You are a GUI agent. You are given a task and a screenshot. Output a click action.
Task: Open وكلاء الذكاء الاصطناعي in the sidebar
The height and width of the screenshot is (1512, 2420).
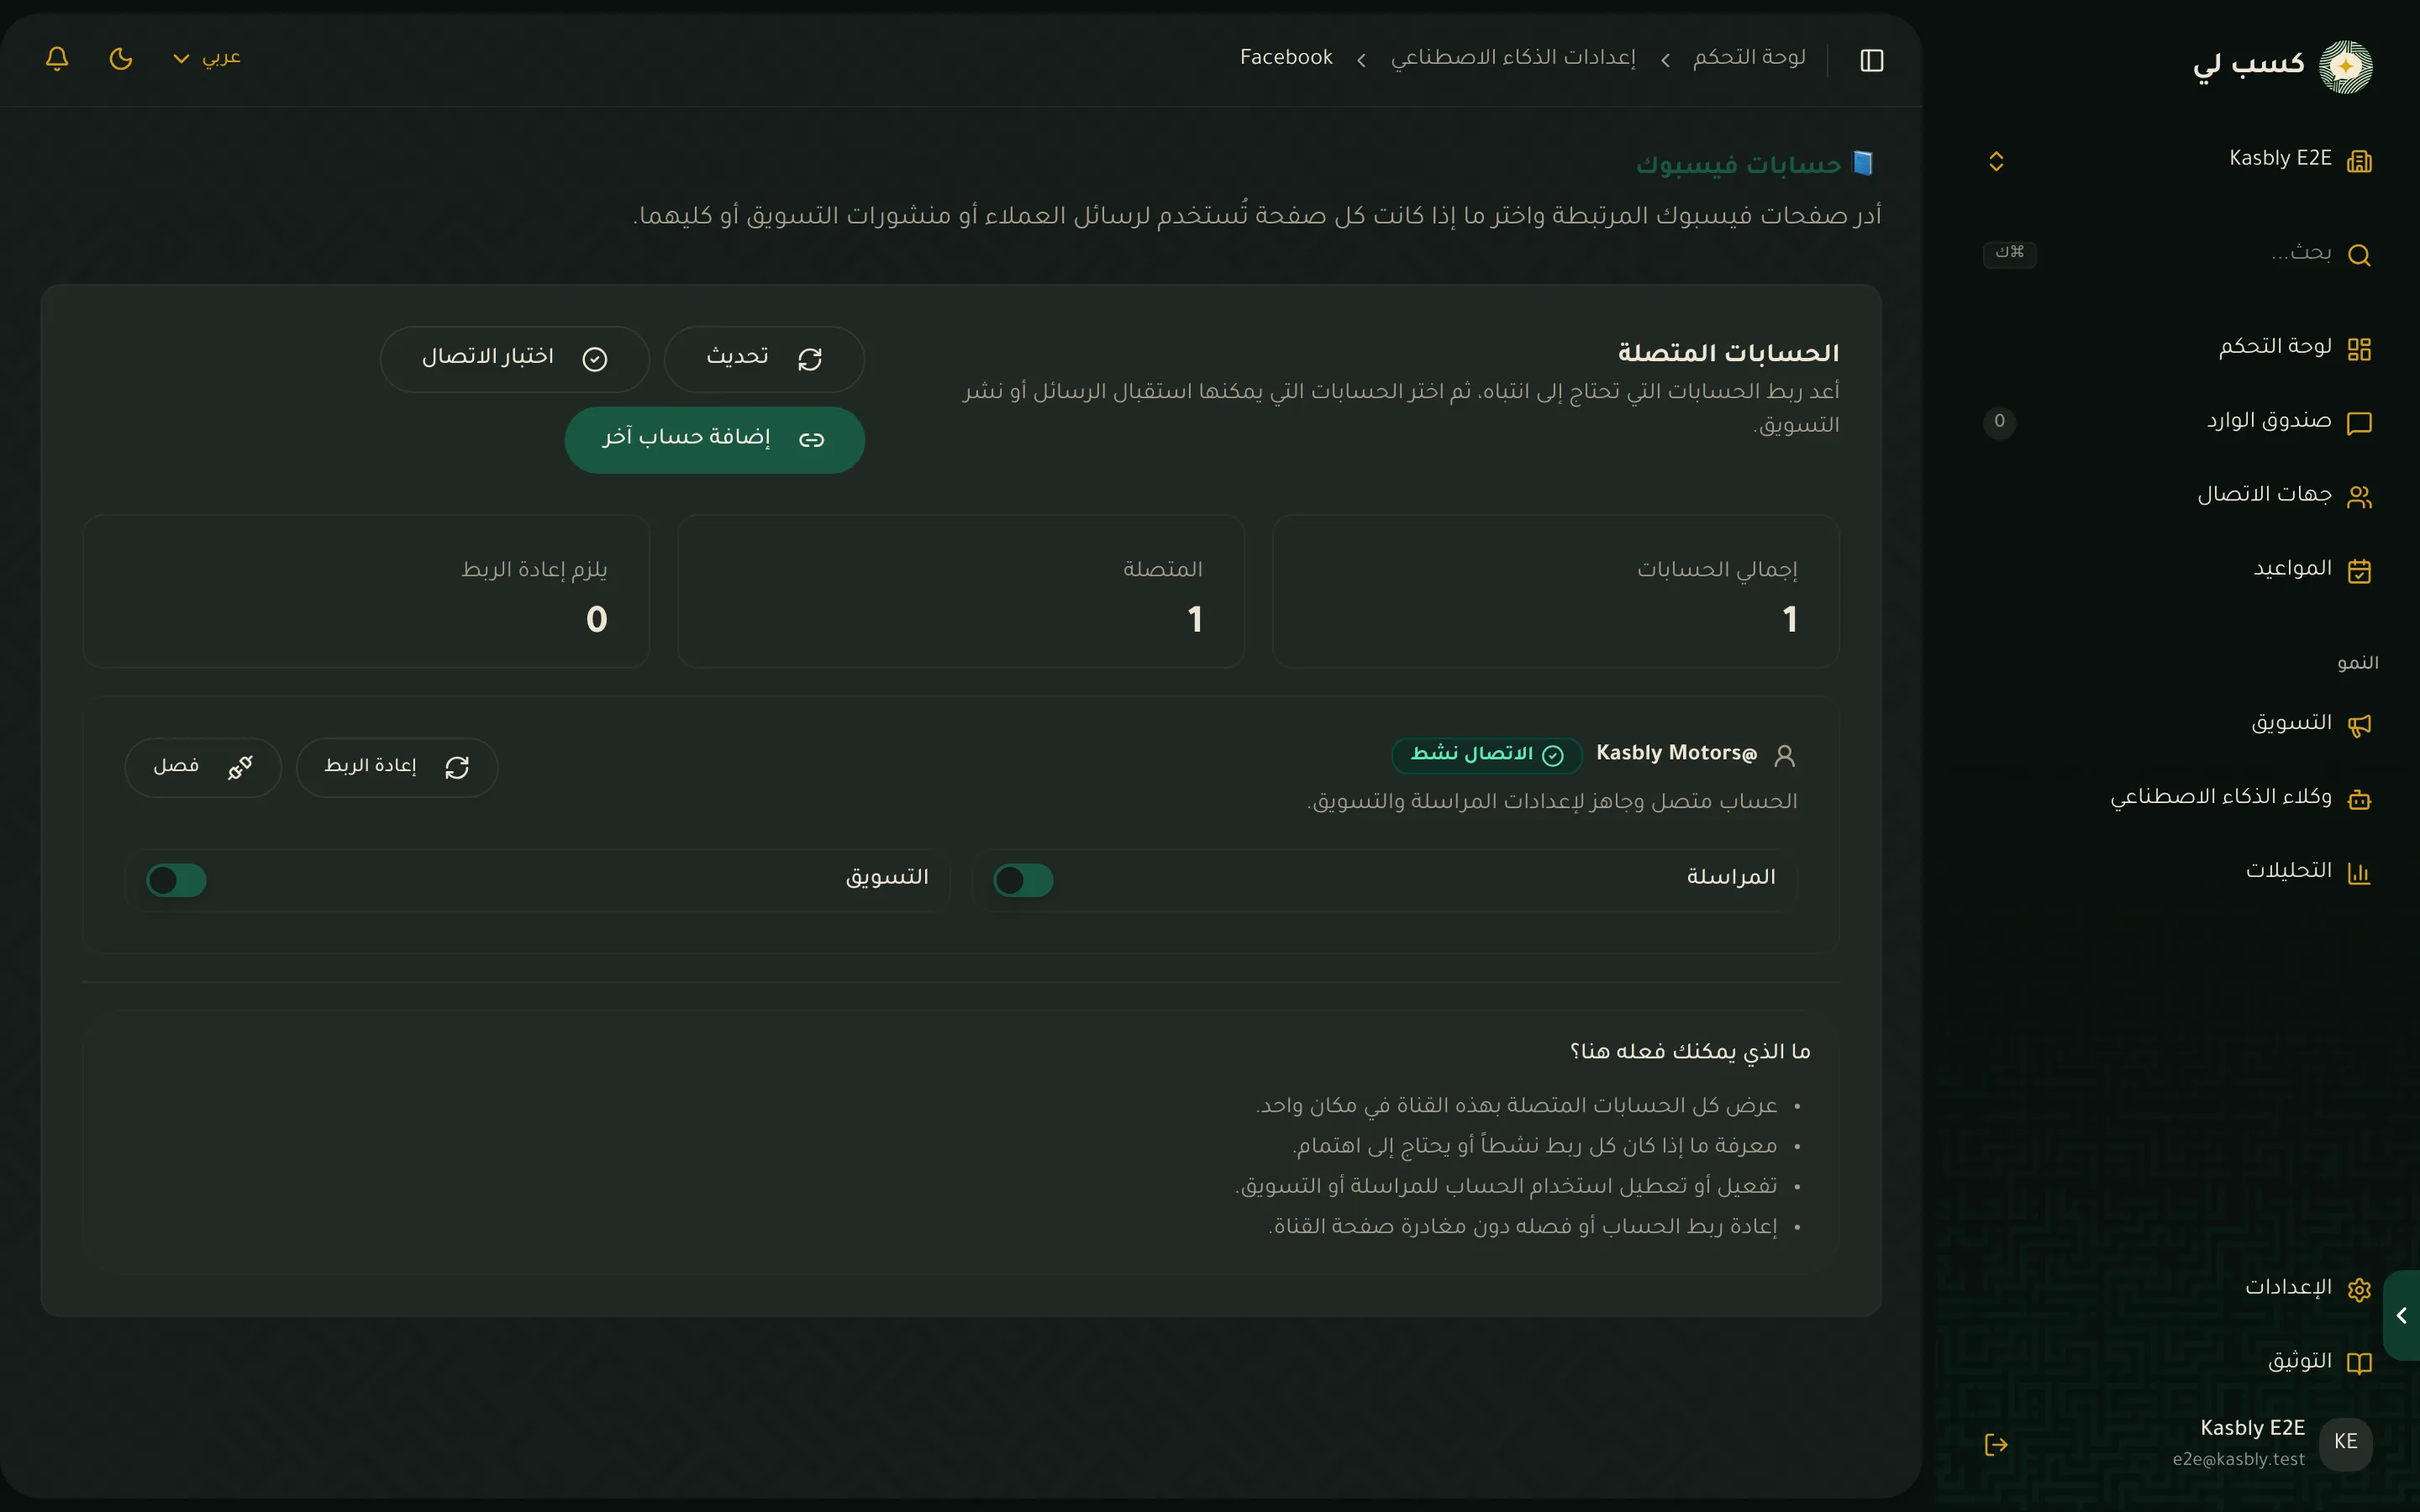(x=2178, y=798)
